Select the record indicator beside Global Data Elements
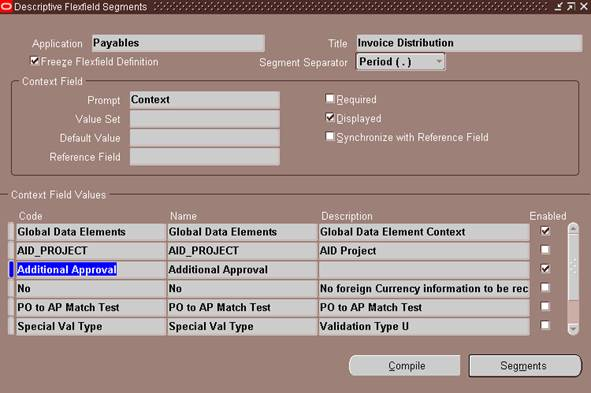 [11, 232]
